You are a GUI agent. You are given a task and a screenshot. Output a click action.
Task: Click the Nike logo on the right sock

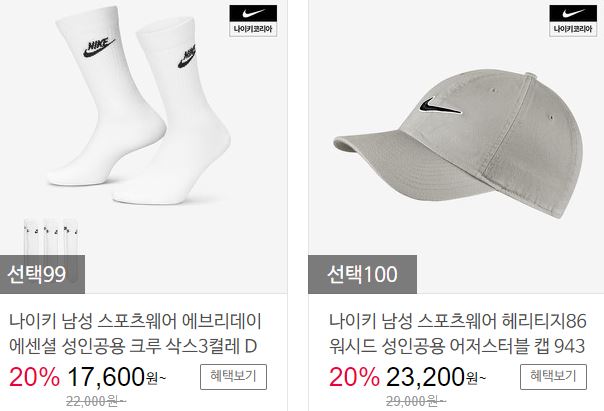pyautogui.click(x=186, y=57)
